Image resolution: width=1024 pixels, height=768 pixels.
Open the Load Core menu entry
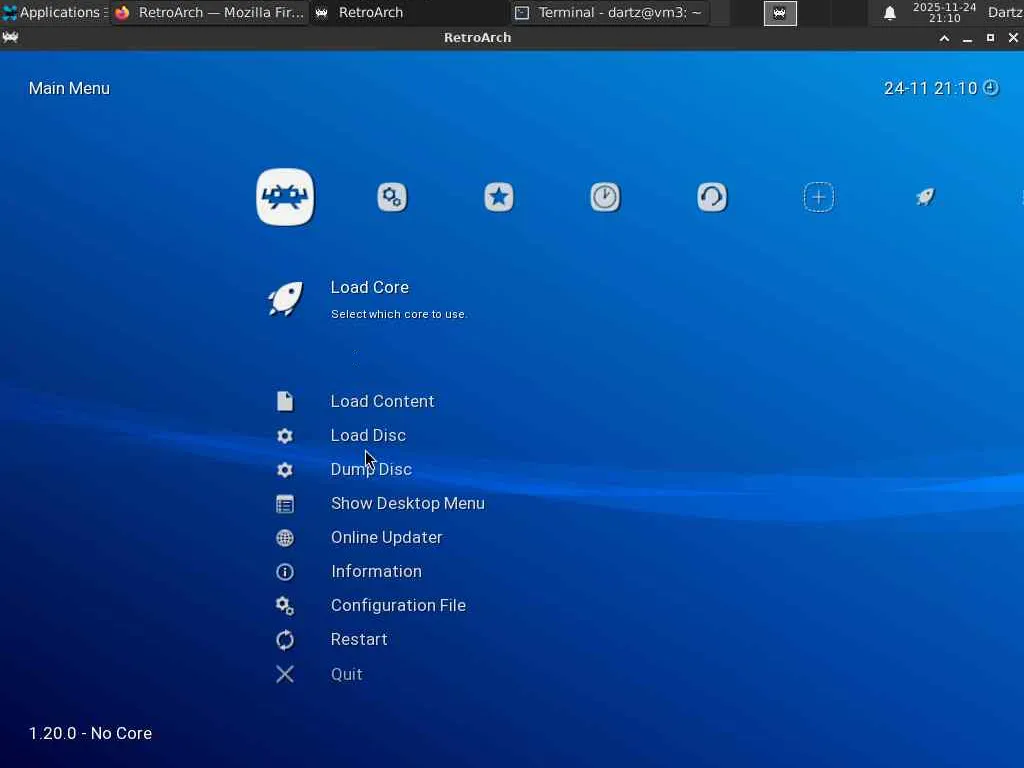pyautogui.click(x=370, y=287)
